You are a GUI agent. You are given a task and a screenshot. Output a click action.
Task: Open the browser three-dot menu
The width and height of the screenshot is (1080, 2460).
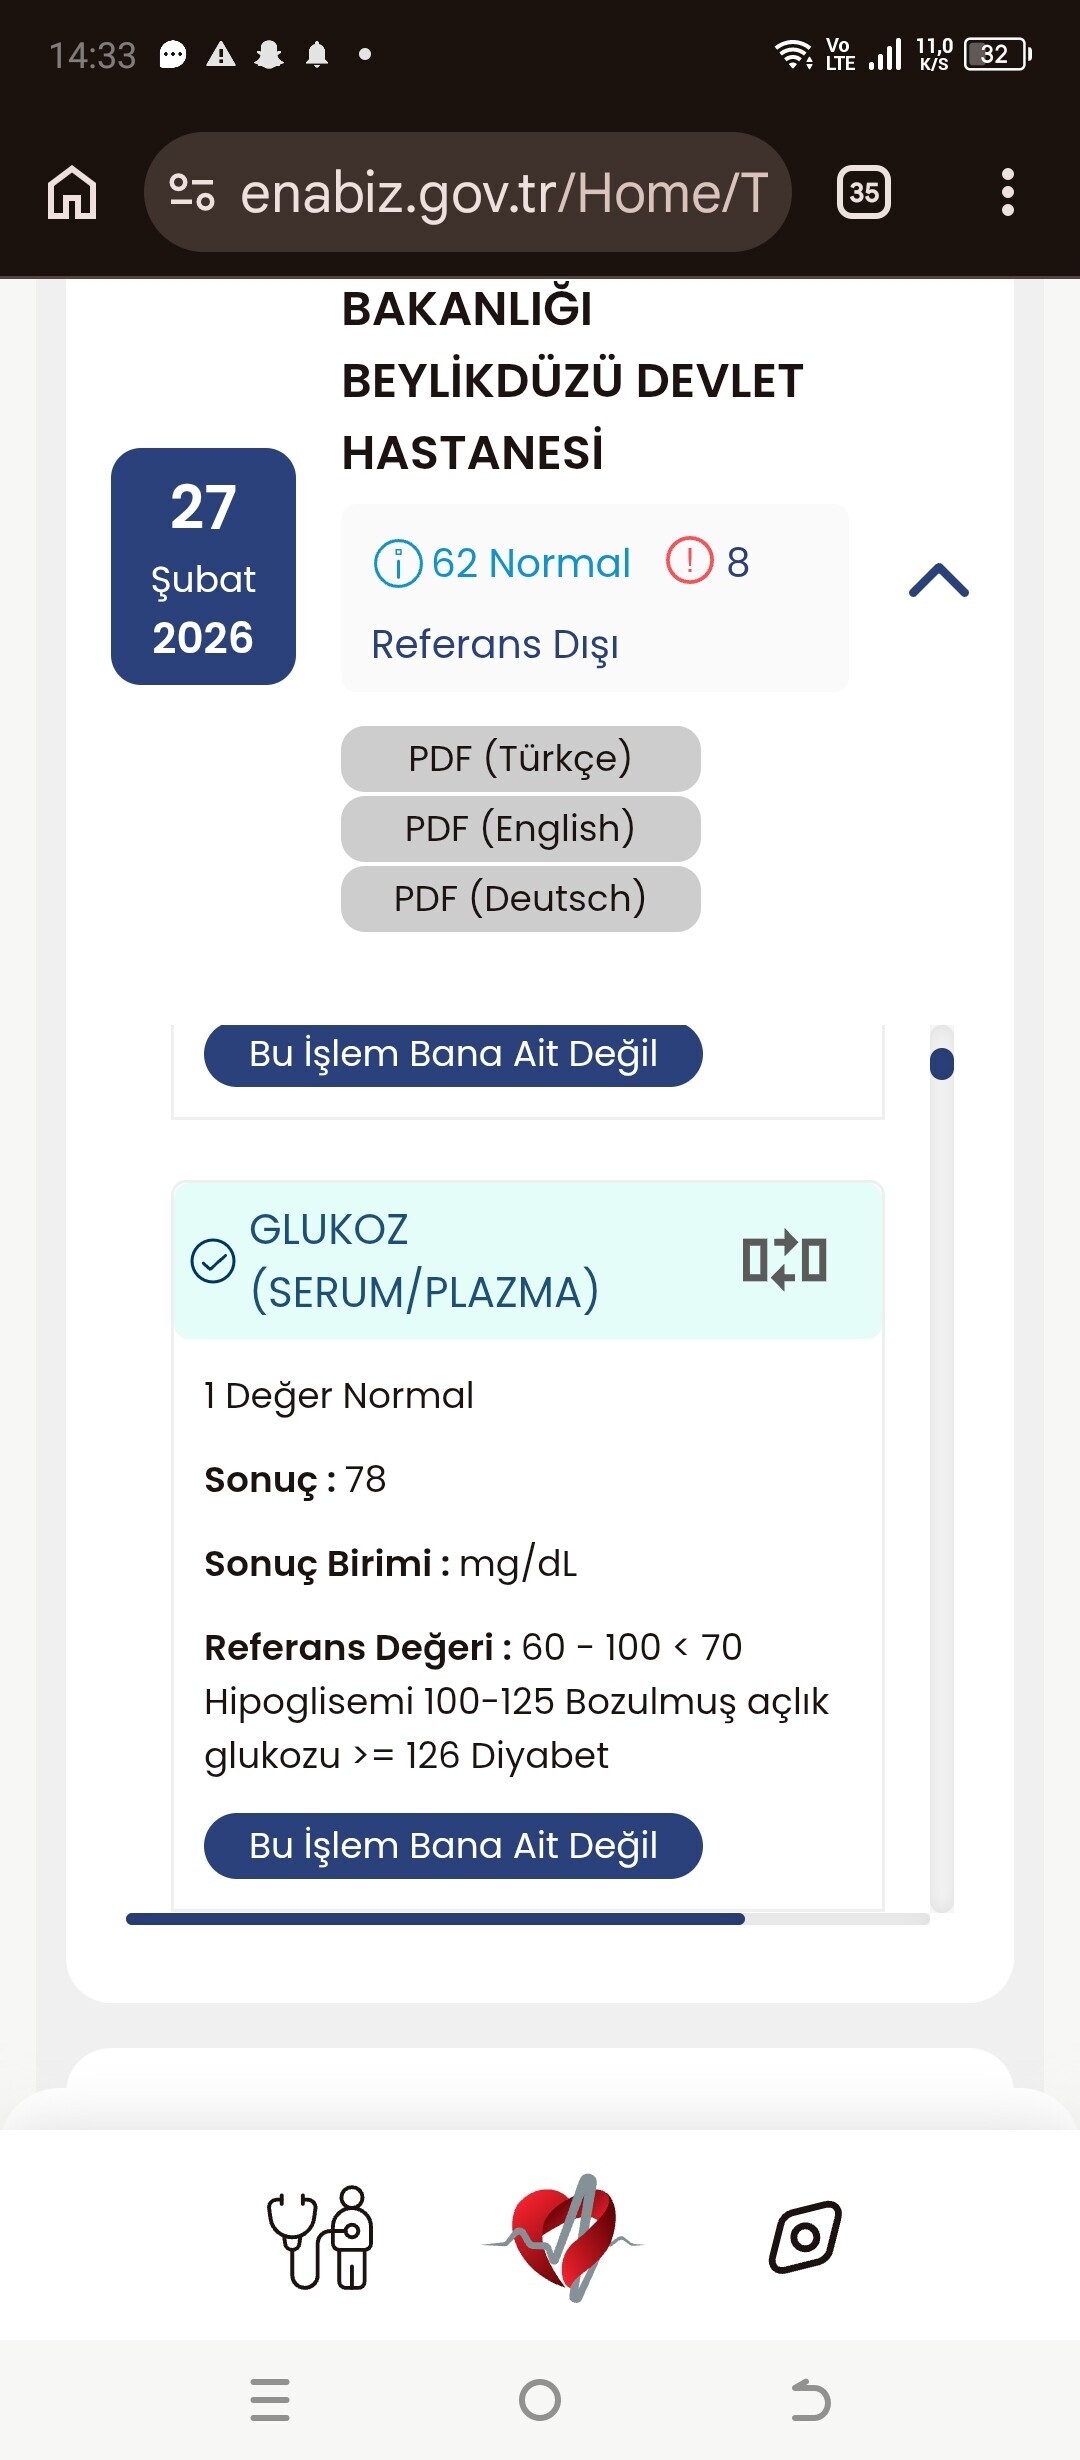(x=1007, y=192)
